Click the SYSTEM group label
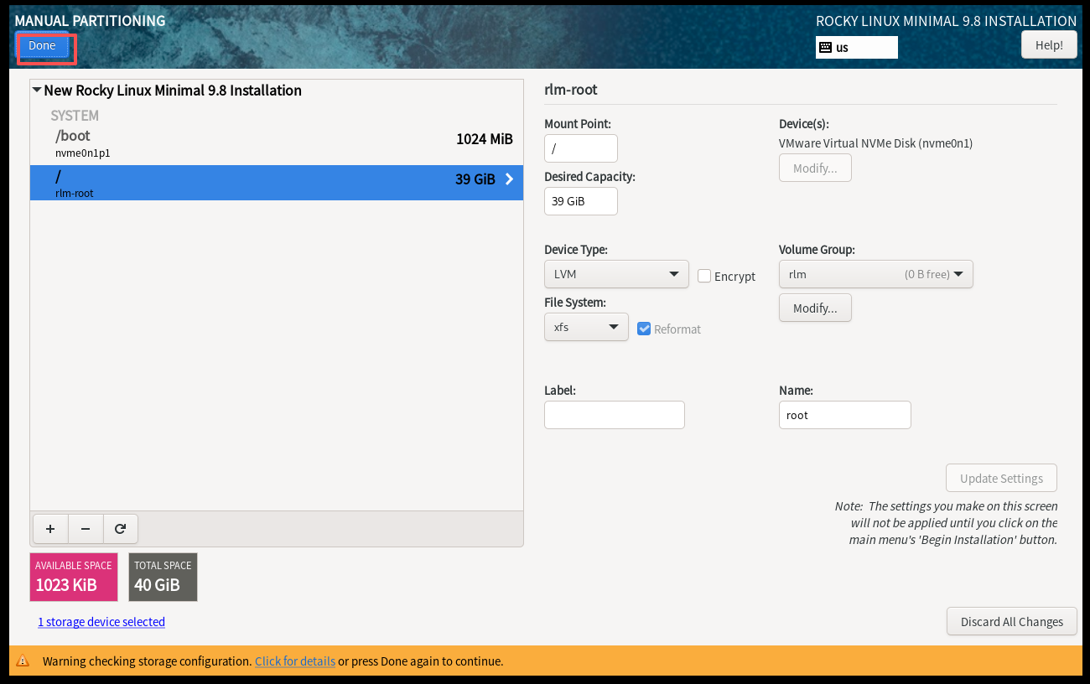This screenshot has width=1090, height=684. click(74, 115)
